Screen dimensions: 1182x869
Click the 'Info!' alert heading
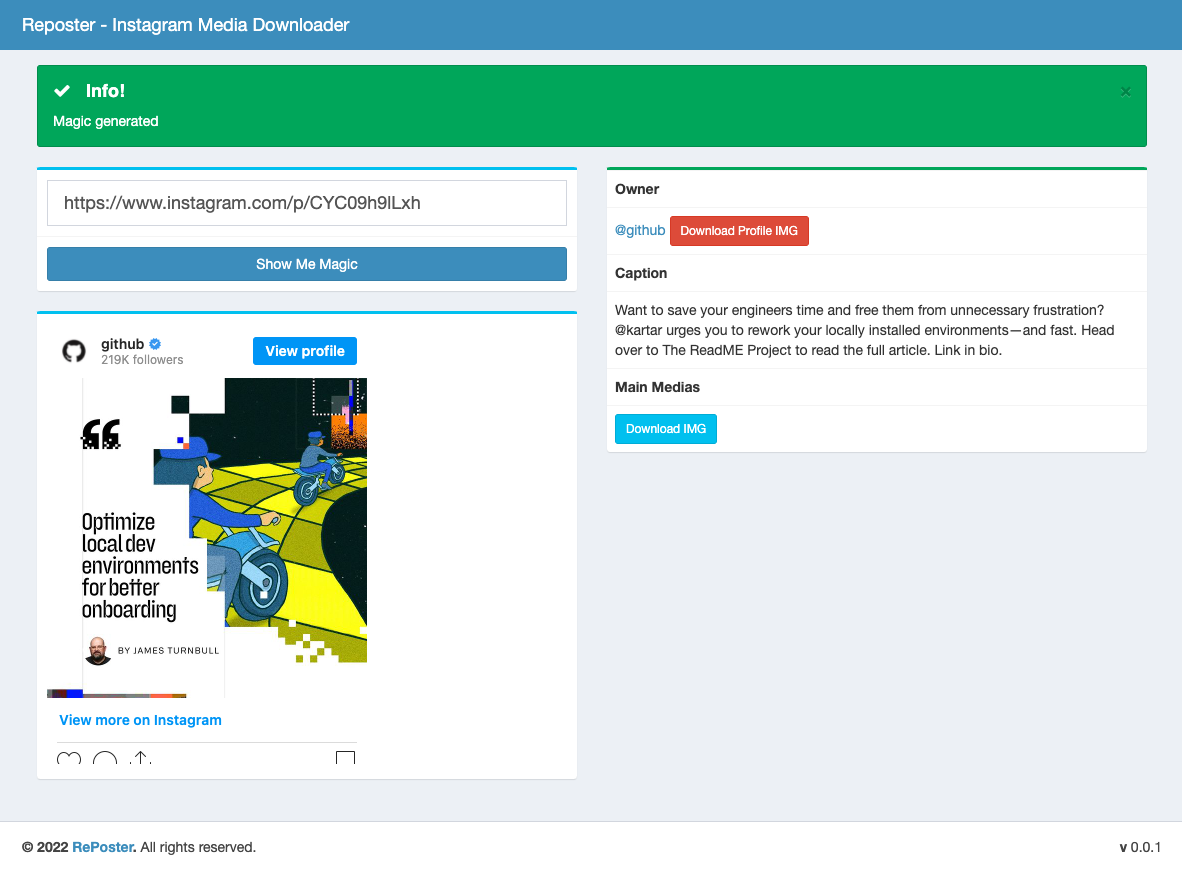[106, 91]
